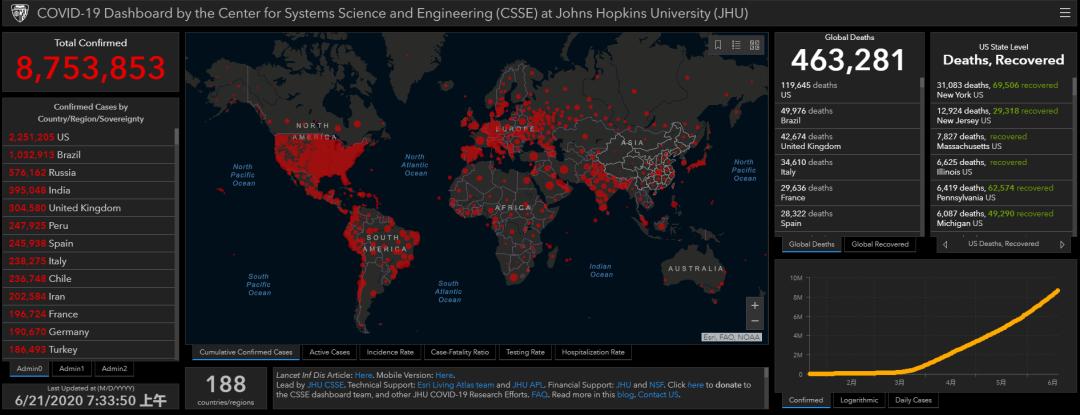The image size is (1080, 415).
Task: Click the 119,645 deaths US row
Action: point(848,90)
